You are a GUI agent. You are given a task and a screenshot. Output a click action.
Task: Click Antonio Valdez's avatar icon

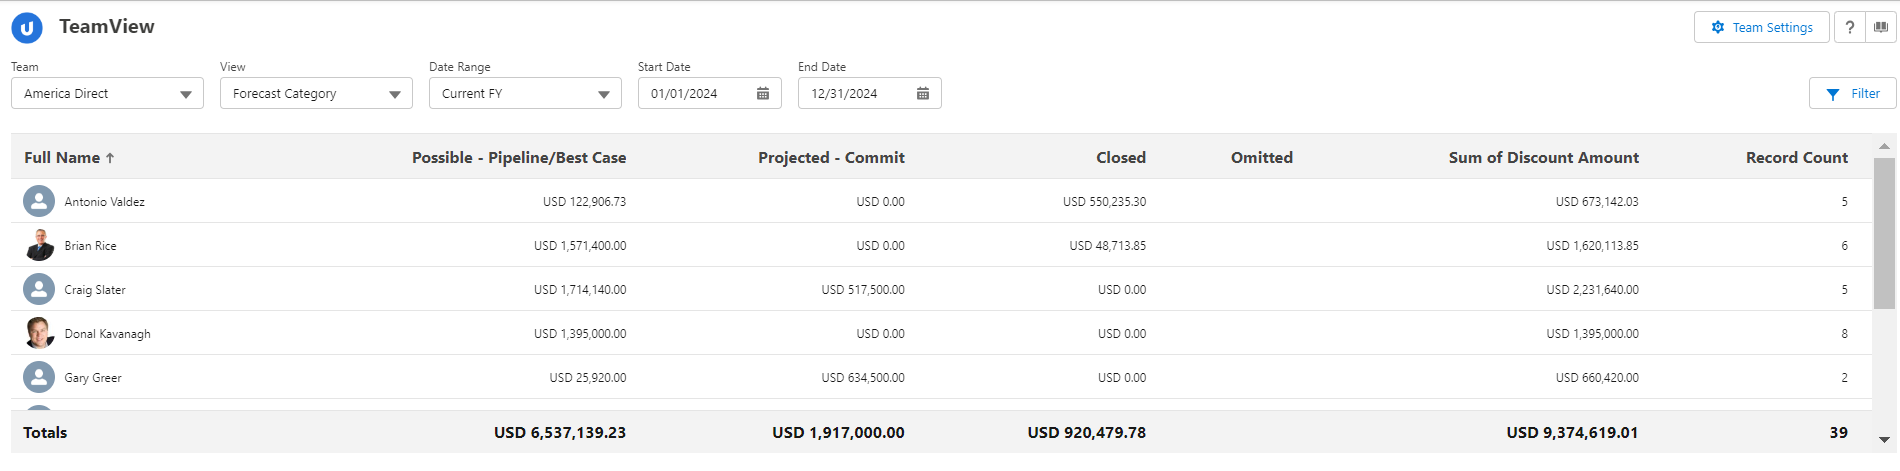click(x=39, y=202)
